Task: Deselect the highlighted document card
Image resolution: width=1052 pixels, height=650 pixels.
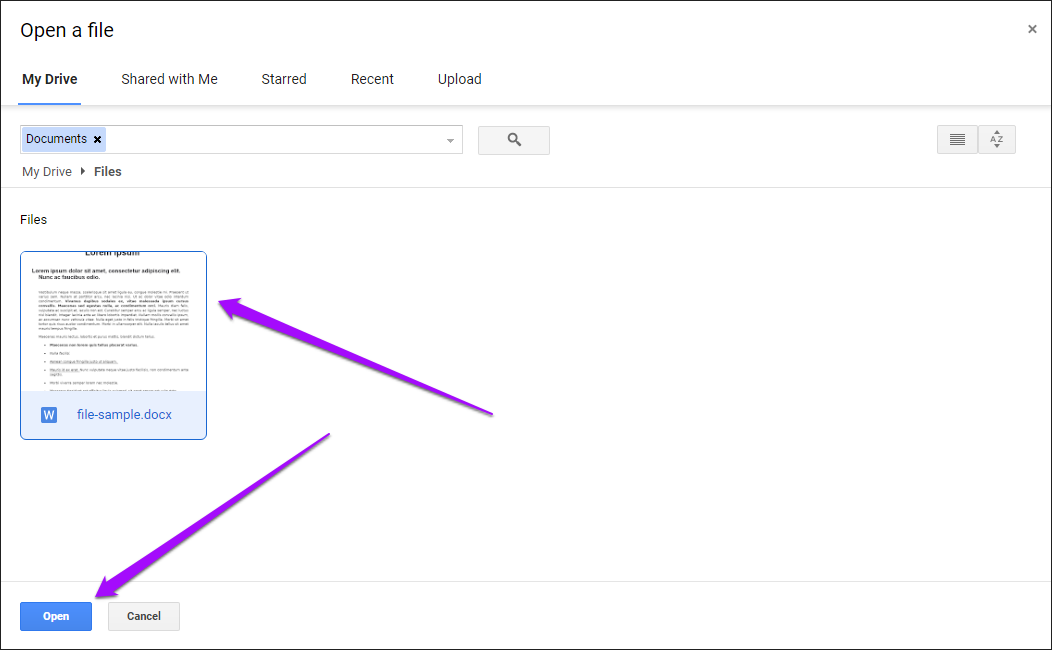Action: 113,345
